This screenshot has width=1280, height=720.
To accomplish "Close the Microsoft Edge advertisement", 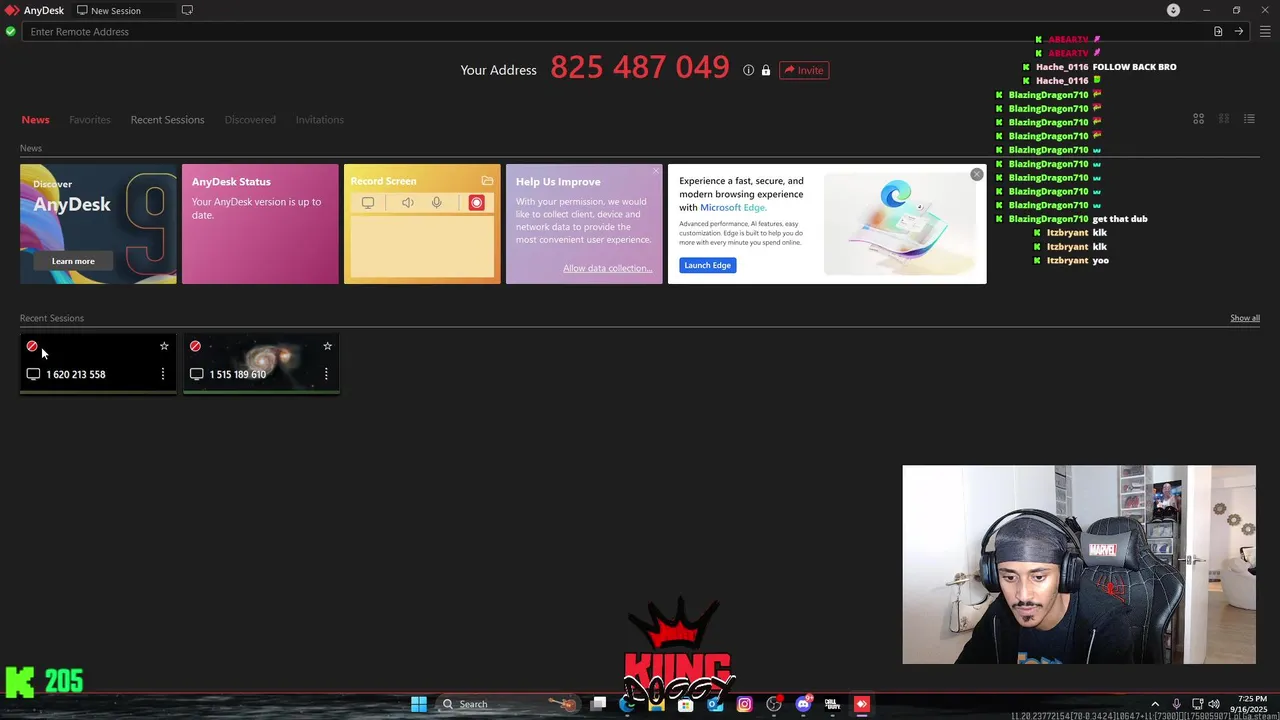I will [977, 174].
